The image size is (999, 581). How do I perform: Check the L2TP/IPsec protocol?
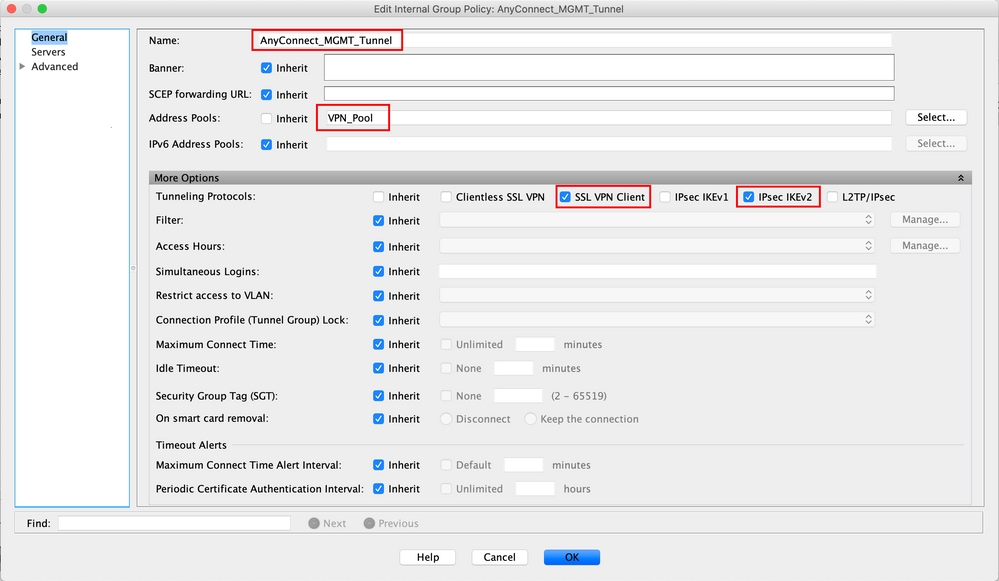[832, 197]
